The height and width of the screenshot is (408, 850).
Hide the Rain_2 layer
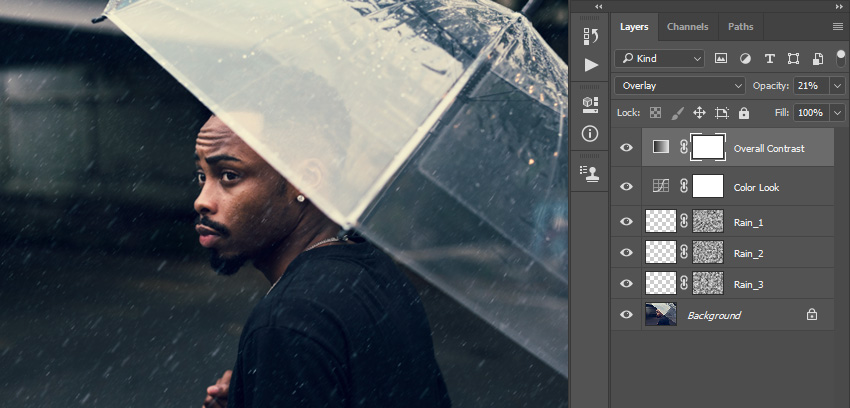[x=627, y=252]
